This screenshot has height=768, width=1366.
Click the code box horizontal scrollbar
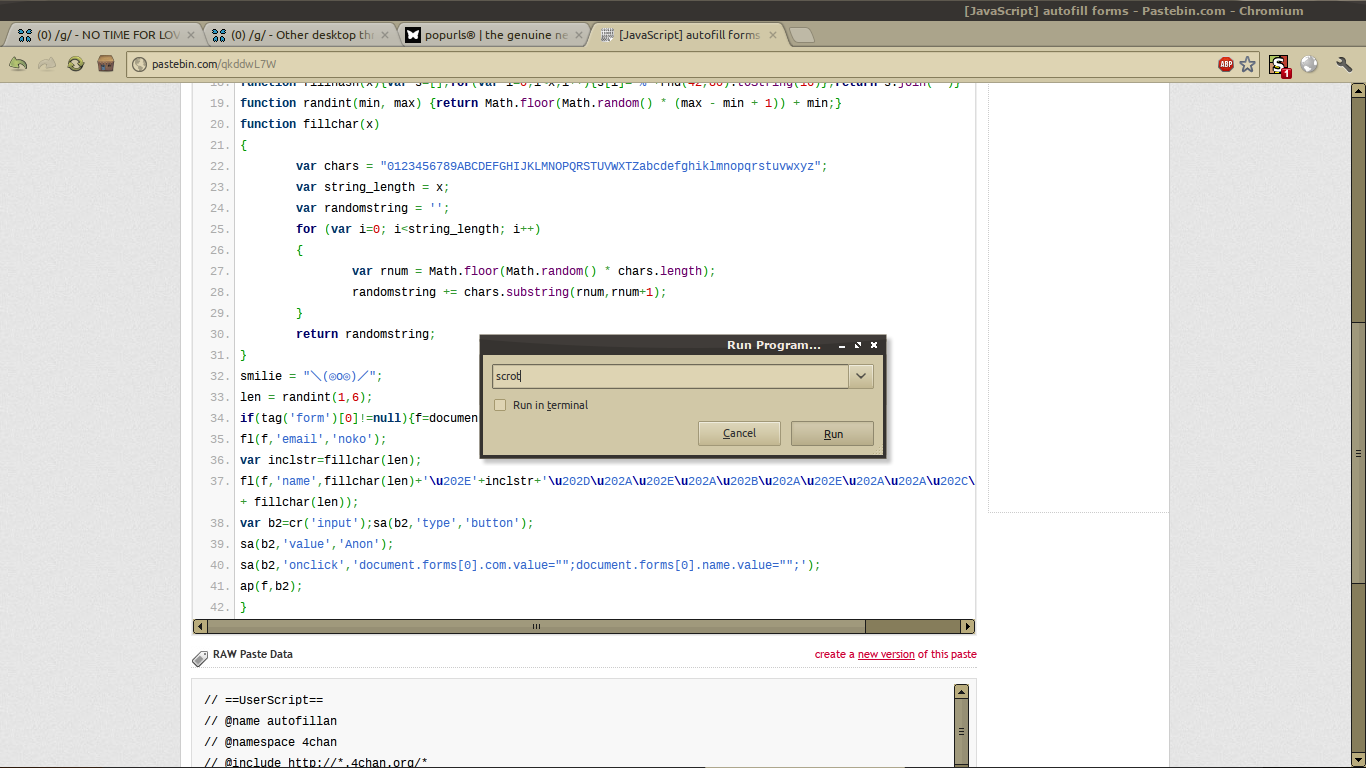[x=536, y=626]
